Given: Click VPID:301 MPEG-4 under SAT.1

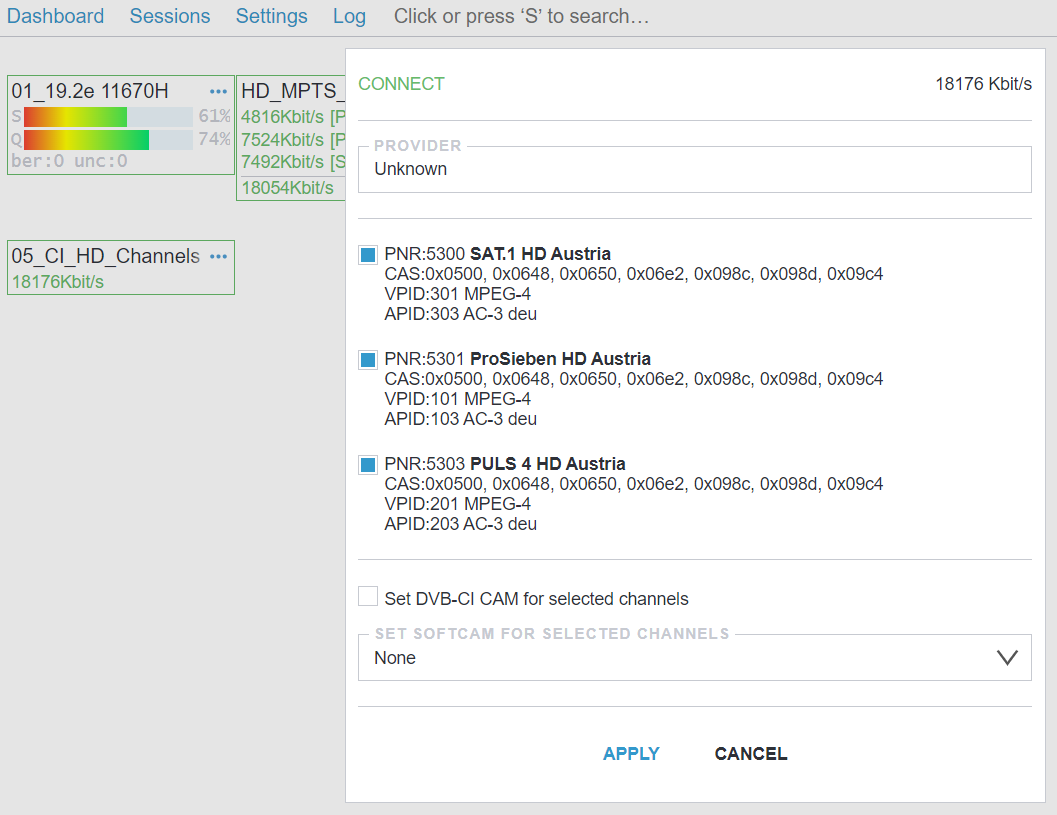Looking at the screenshot, I should pos(458,294).
